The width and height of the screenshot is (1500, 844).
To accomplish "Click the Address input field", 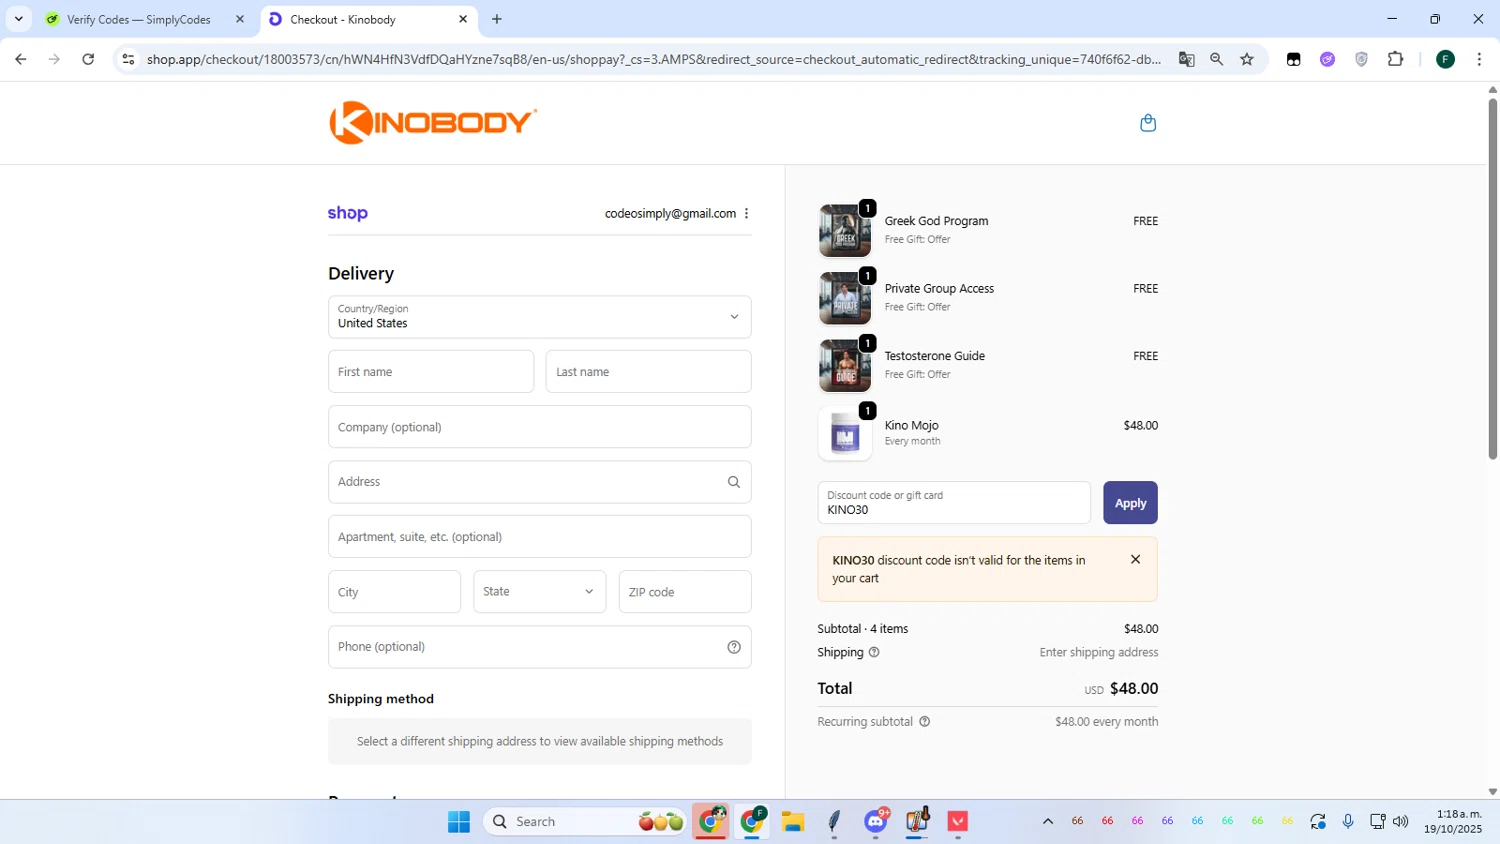I will pos(540,482).
